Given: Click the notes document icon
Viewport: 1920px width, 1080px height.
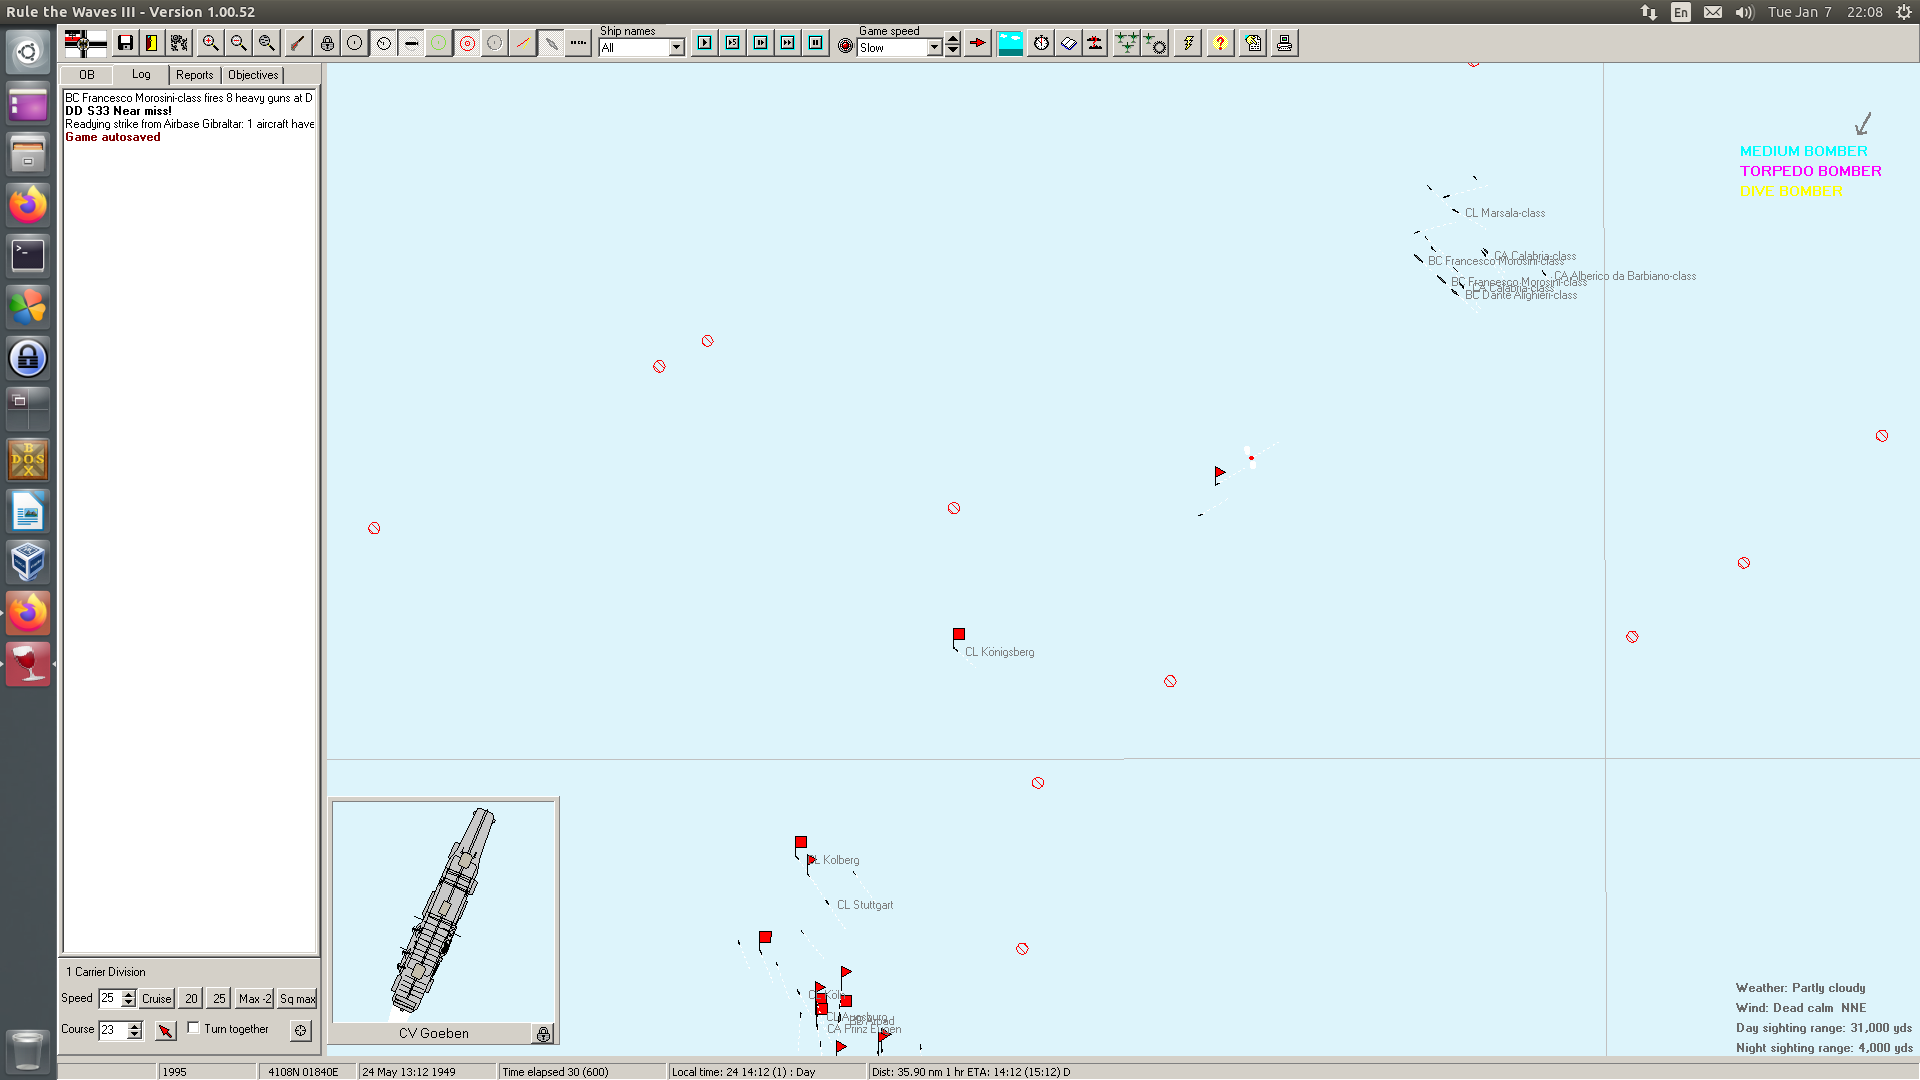Looking at the screenshot, I should pos(1253,43).
